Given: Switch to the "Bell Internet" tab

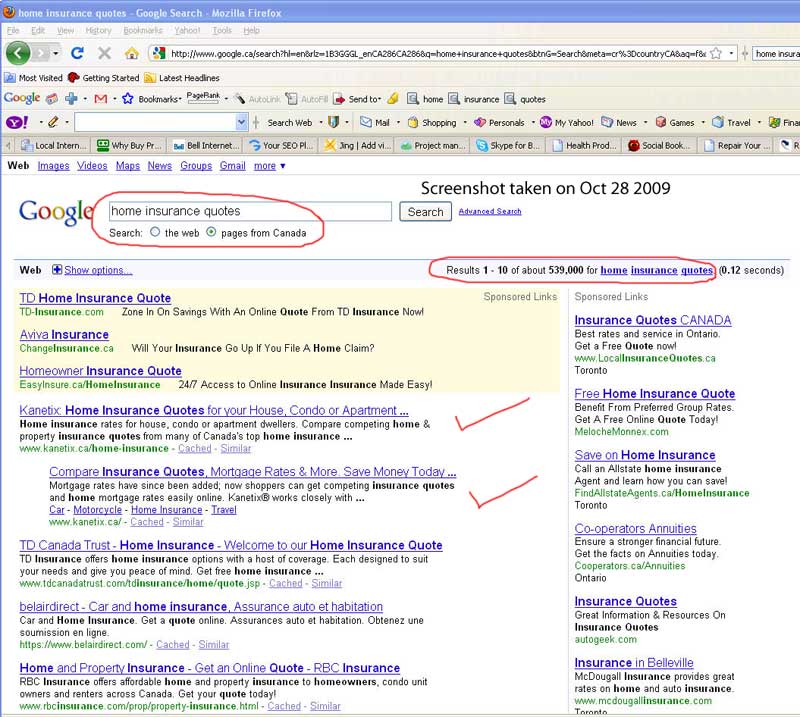Looking at the screenshot, I should [x=206, y=145].
